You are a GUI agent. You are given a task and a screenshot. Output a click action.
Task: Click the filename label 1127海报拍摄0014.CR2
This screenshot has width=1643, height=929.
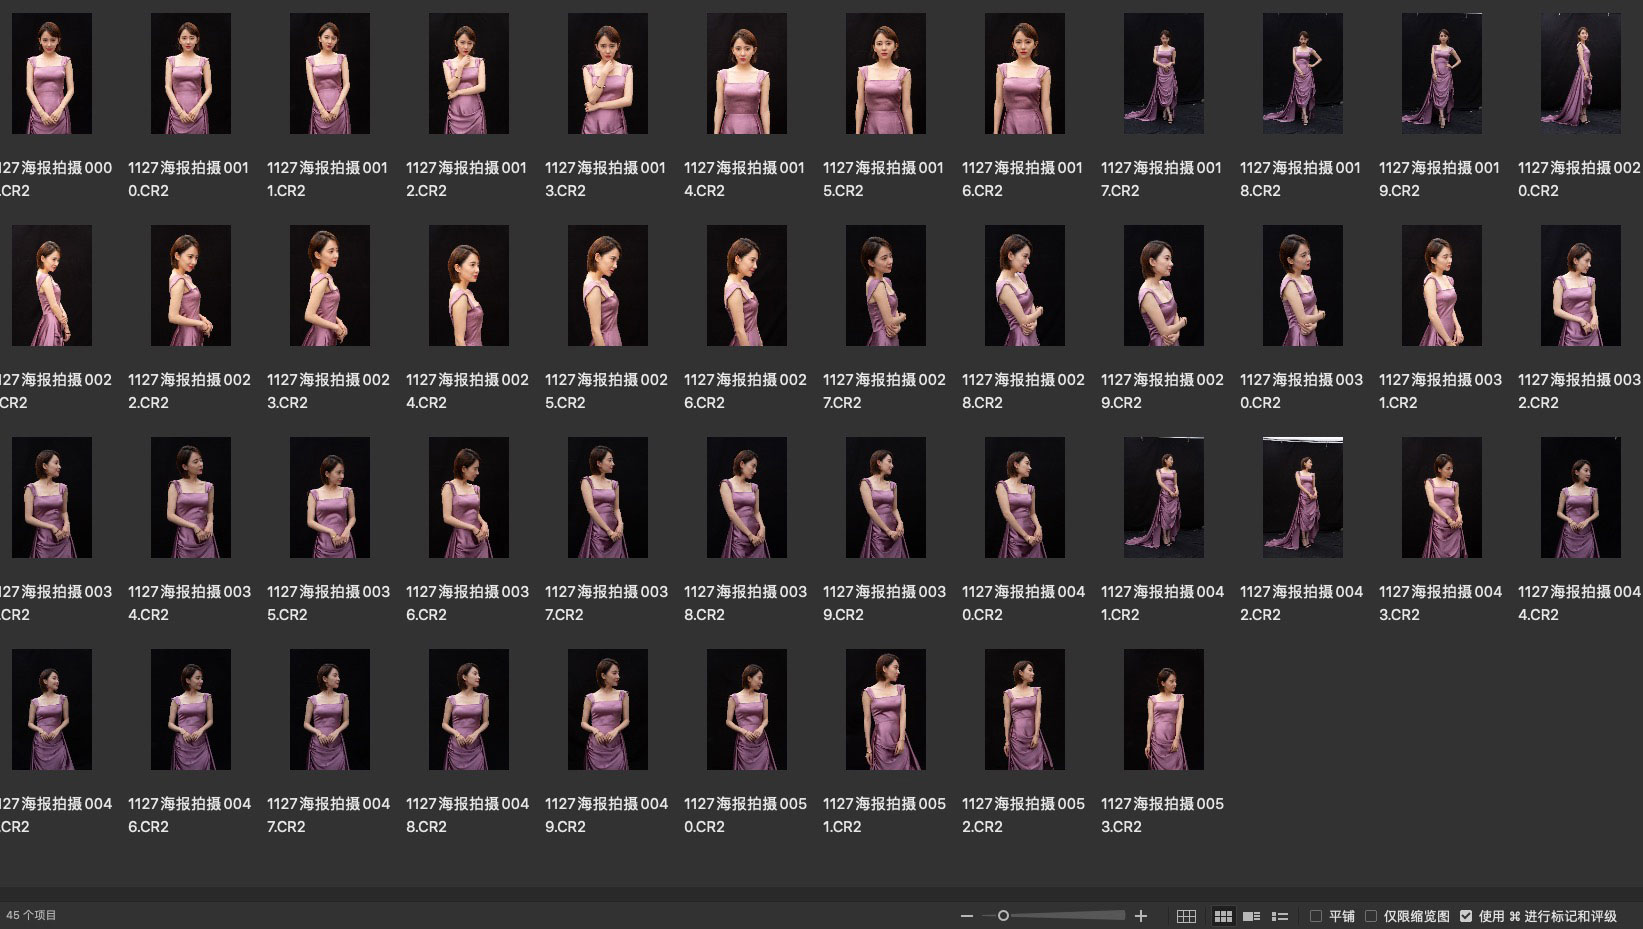click(744, 179)
